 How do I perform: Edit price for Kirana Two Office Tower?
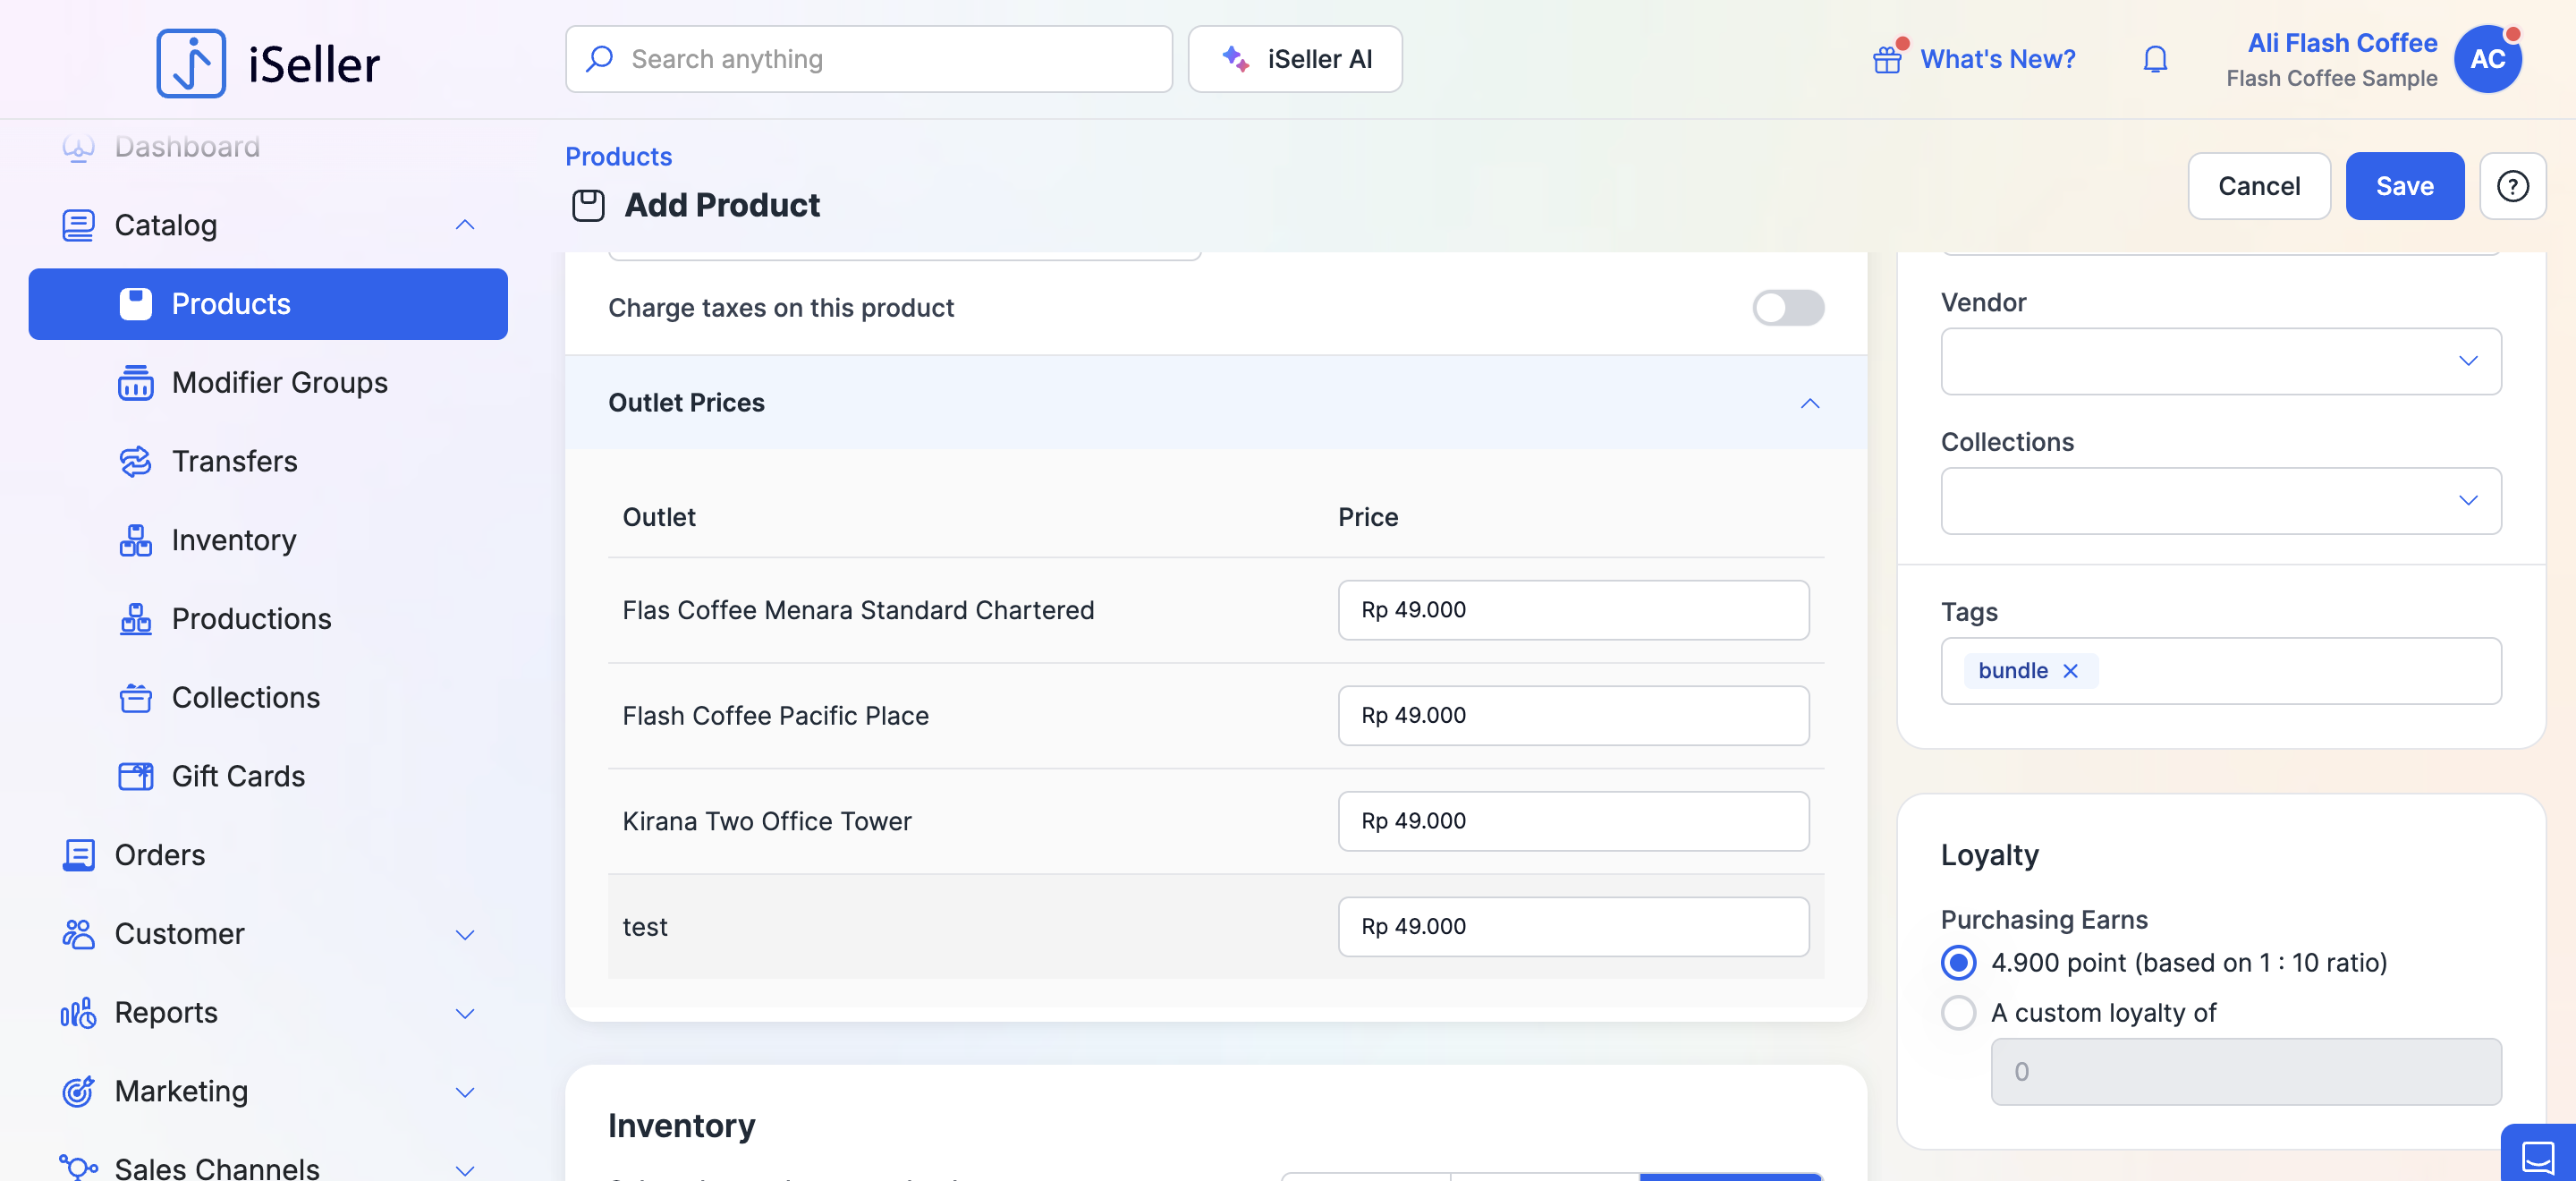1573,821
